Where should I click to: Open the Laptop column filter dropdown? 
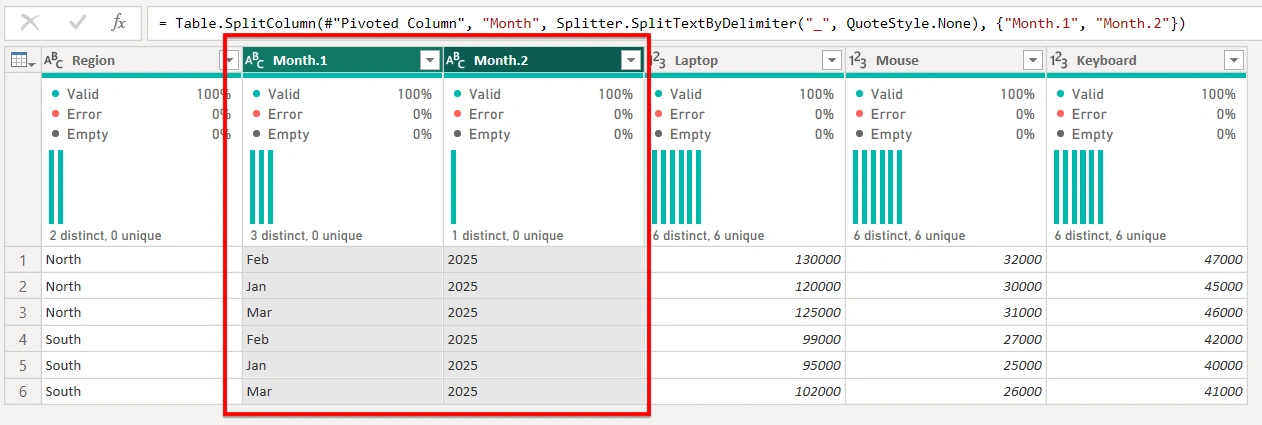point(831,61)
